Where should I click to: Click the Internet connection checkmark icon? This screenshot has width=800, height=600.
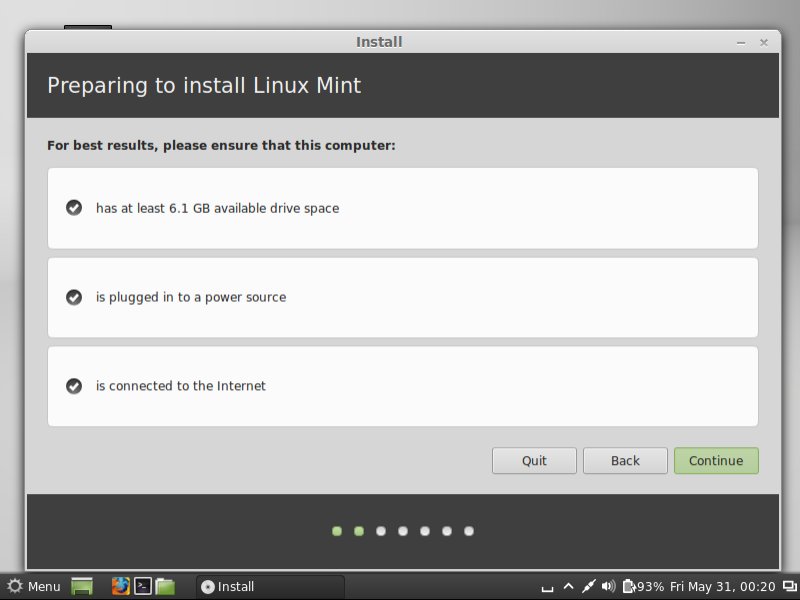coord(74,386)
